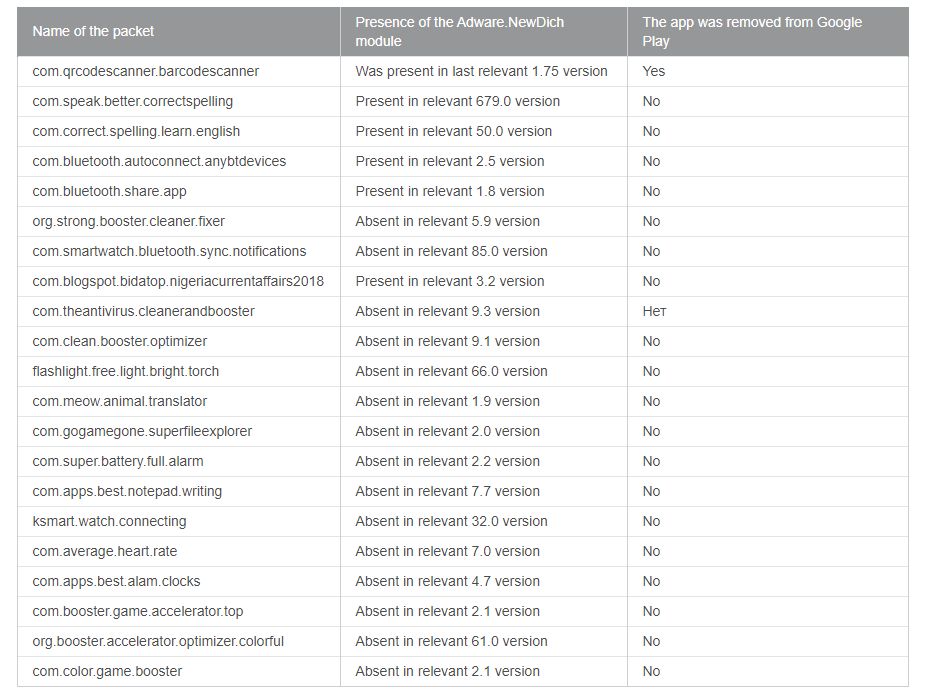Click the "Name of the packet" column header
Viewport: 925px width, 697px height.
point(93,31)
